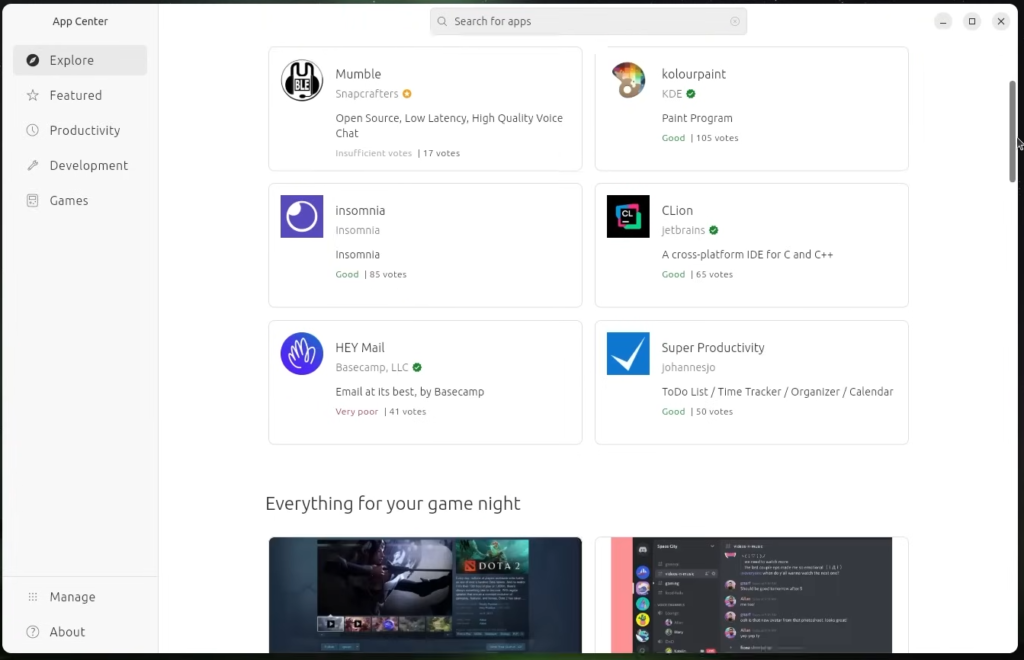Click '85 votes' on insomnia card
1024x660 pixels.
coord(388,275)
